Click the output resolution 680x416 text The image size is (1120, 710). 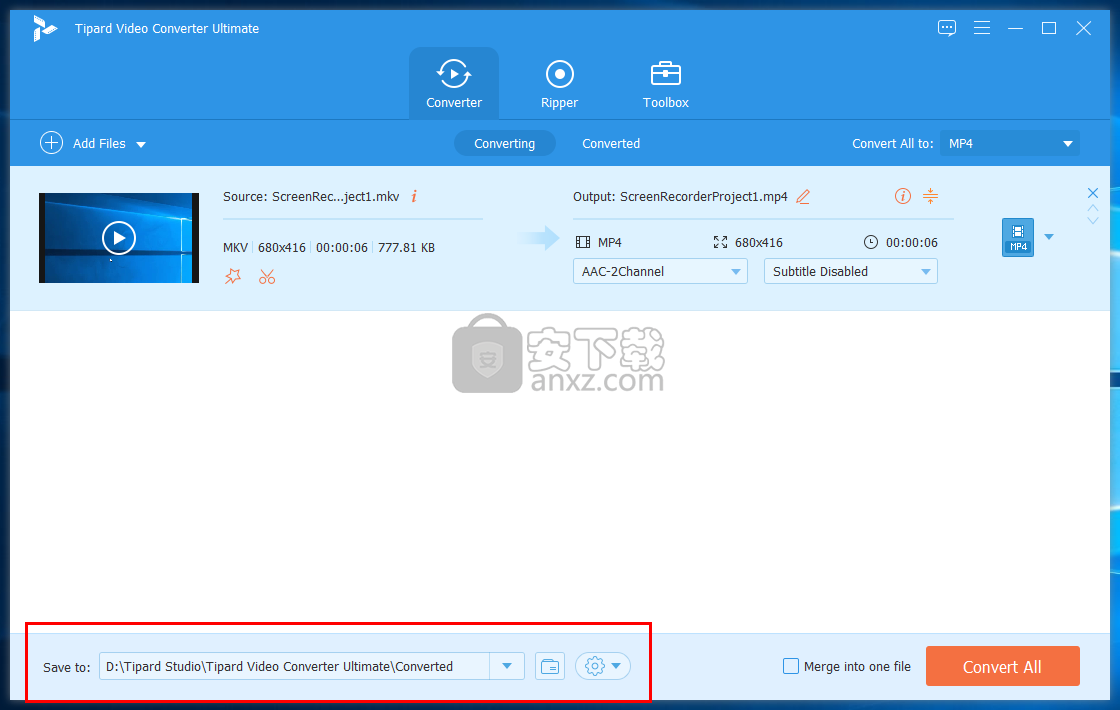coord(759,242)
